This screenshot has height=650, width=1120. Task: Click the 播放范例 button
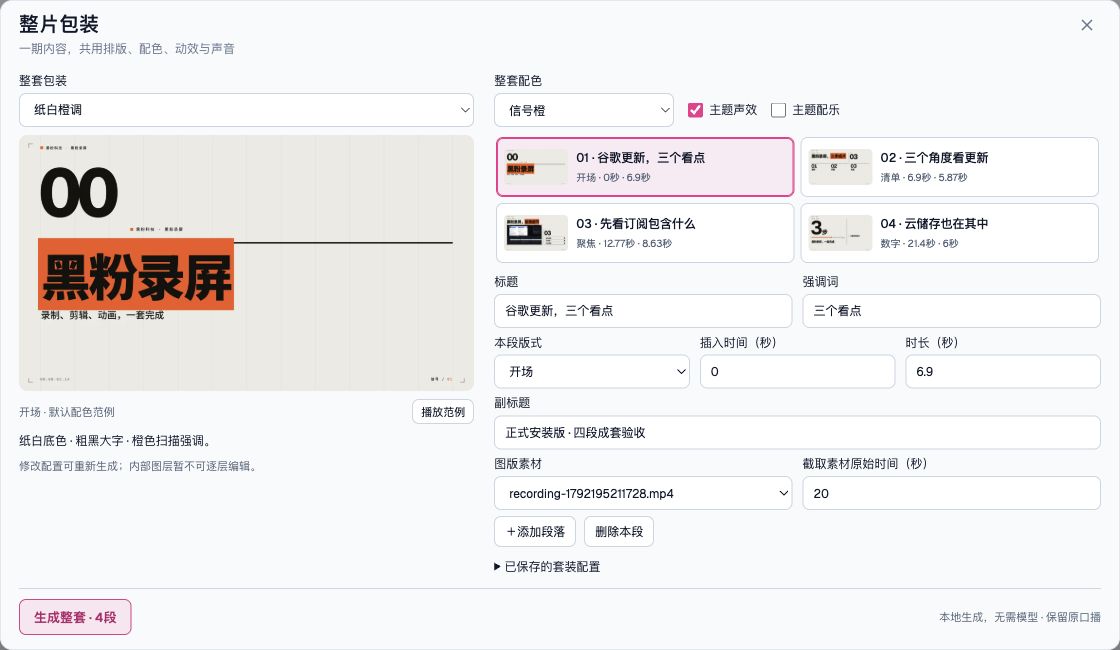443,411
